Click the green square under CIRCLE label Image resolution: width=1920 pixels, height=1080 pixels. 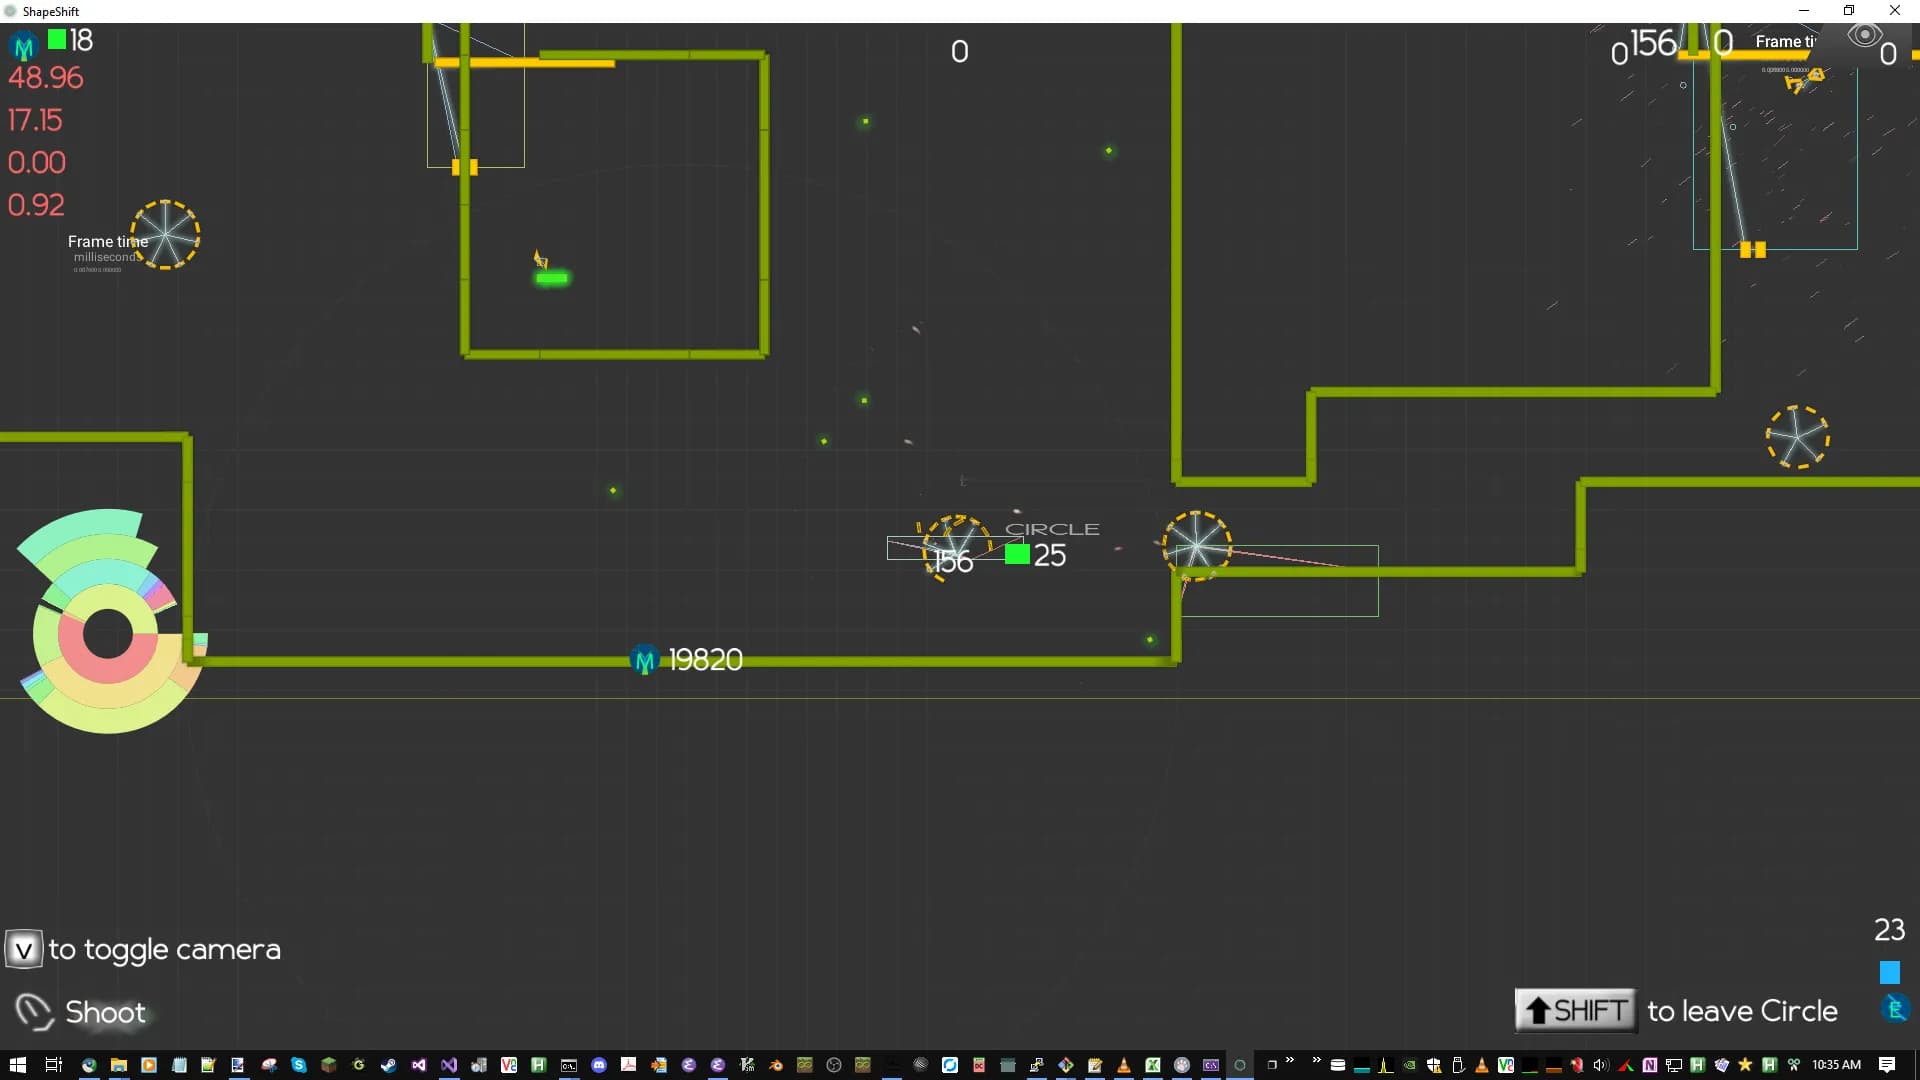pos(1017,554)
